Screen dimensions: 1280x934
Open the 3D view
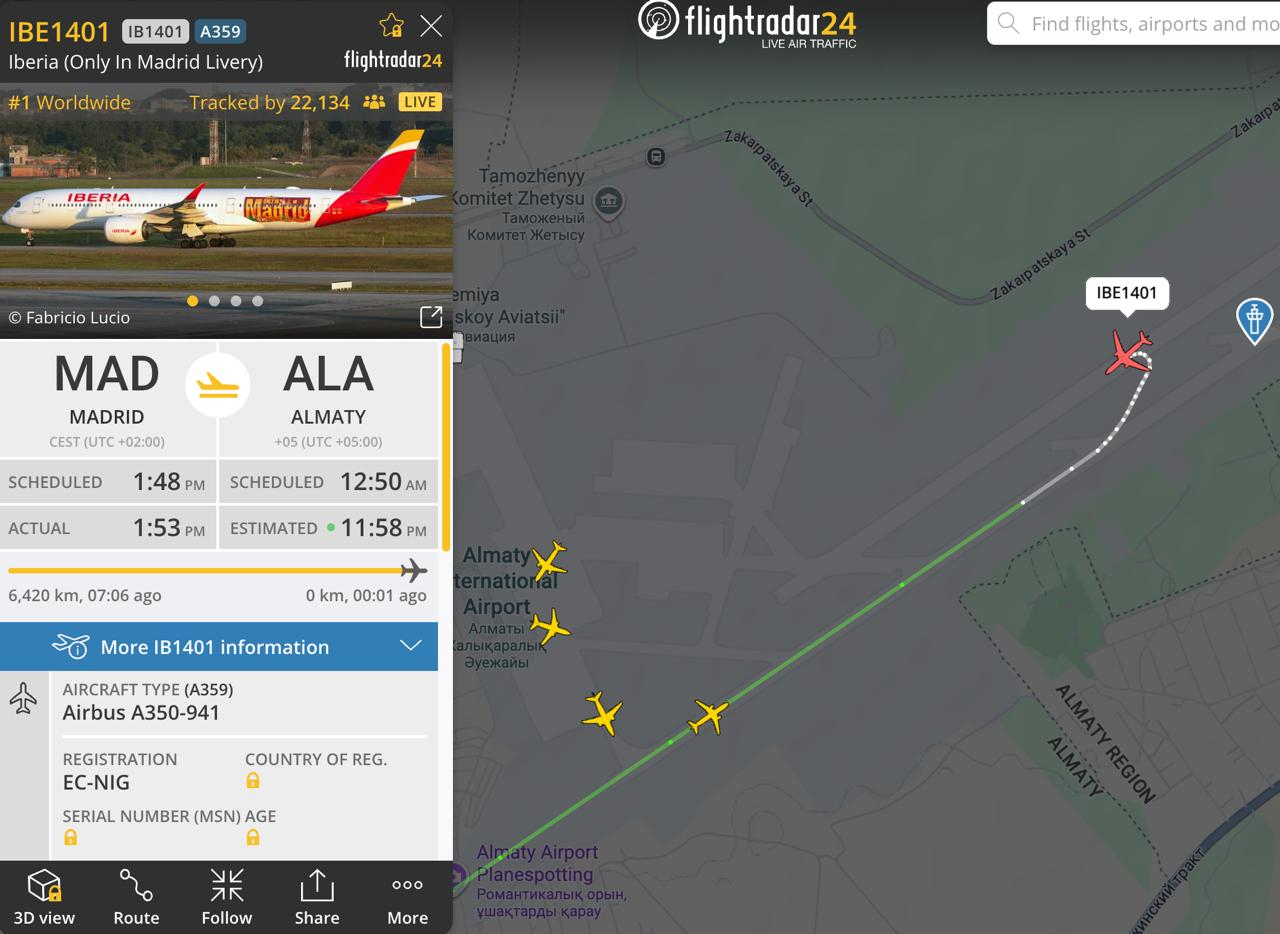(x=44, y=897)
